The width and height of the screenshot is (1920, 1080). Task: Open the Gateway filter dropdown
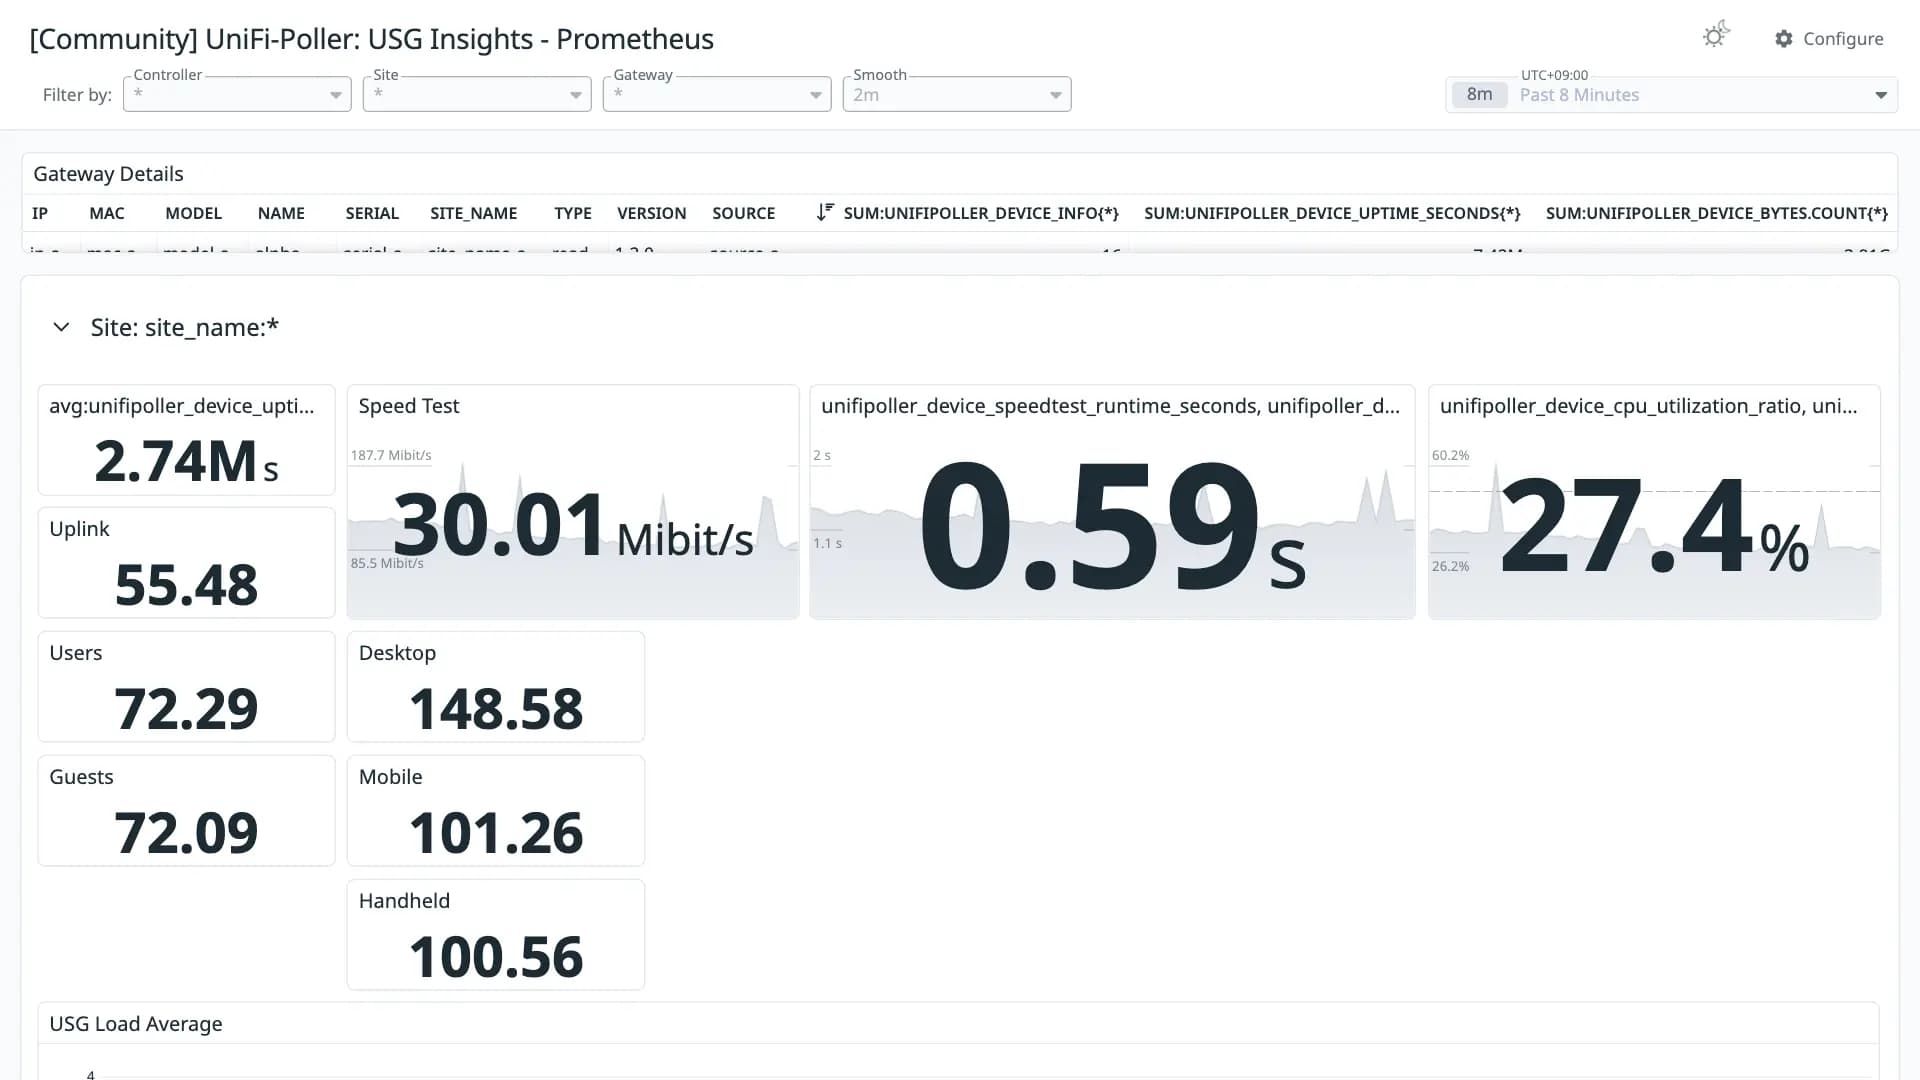click(x=717, y=94)
